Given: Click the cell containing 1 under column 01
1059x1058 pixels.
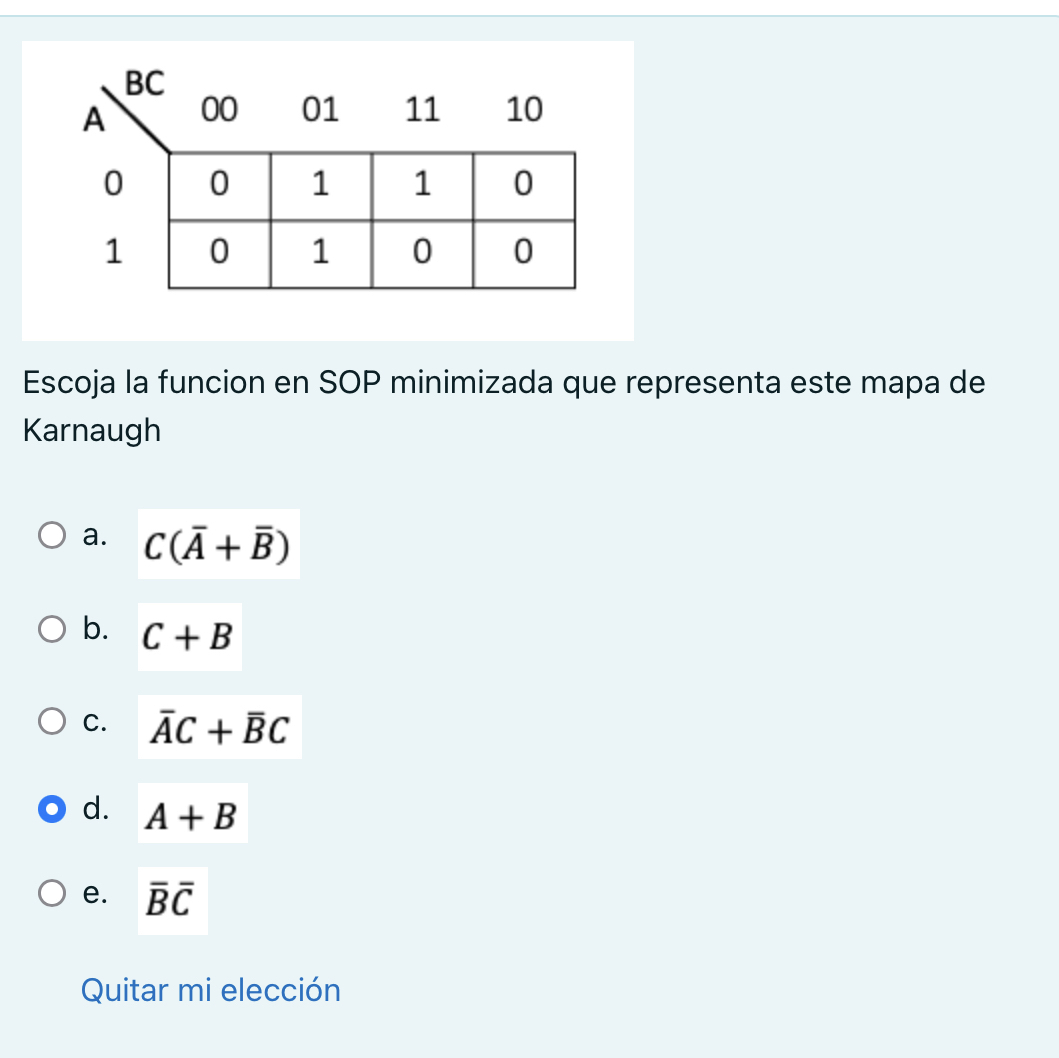Looking at the screenshot, I should click(x=320, y=184).
